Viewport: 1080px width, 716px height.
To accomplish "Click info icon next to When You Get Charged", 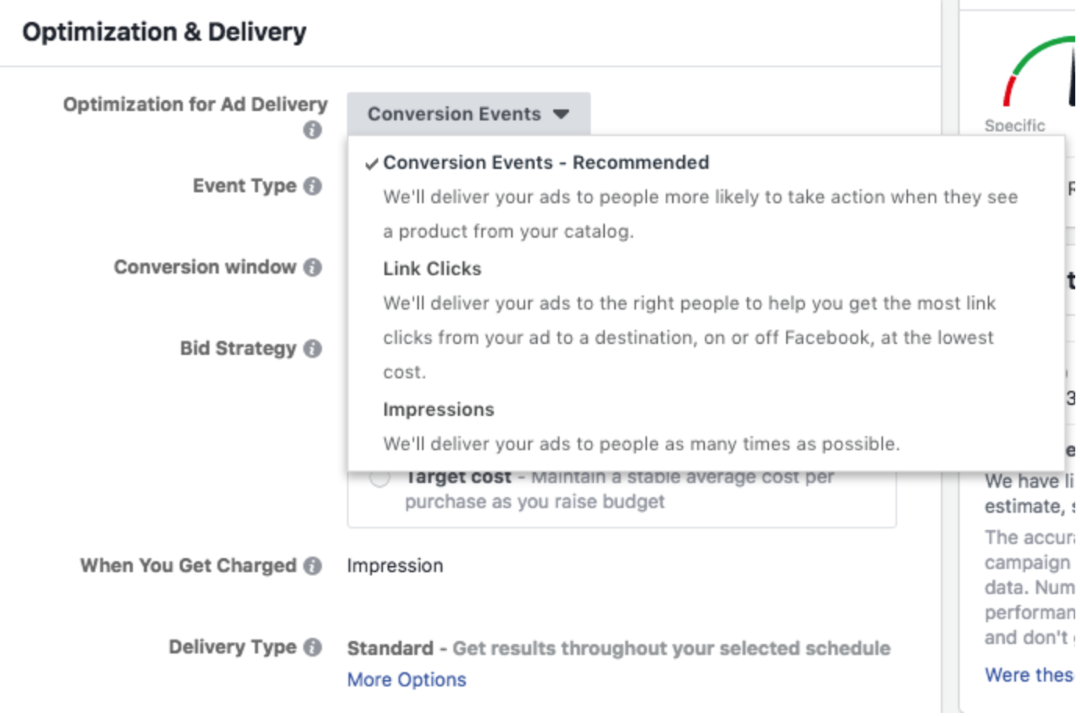I will click(313, 566).
